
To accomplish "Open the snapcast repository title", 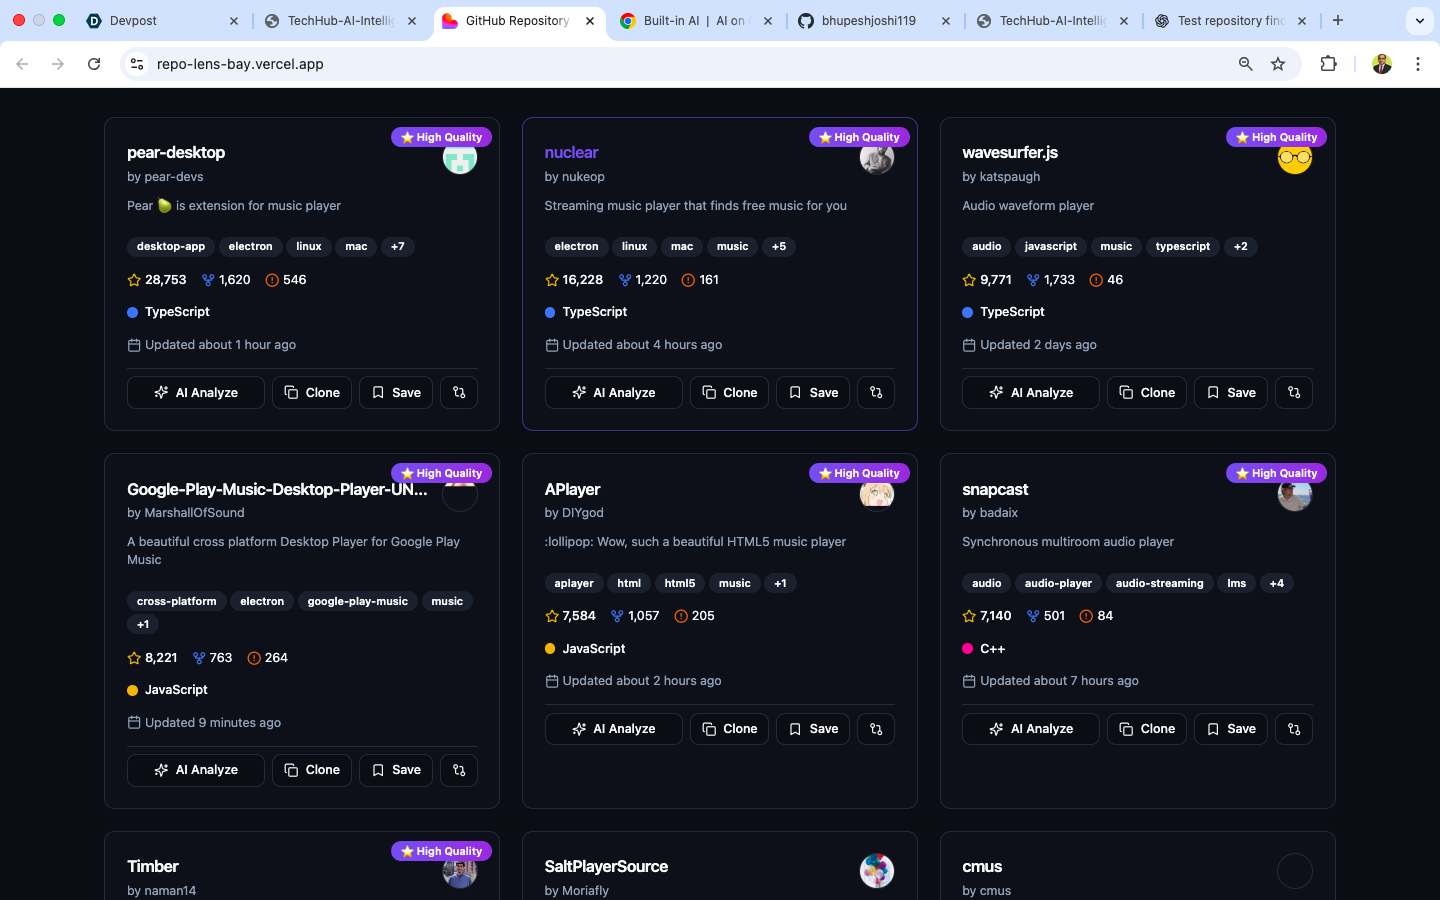I will click(995, 490).
